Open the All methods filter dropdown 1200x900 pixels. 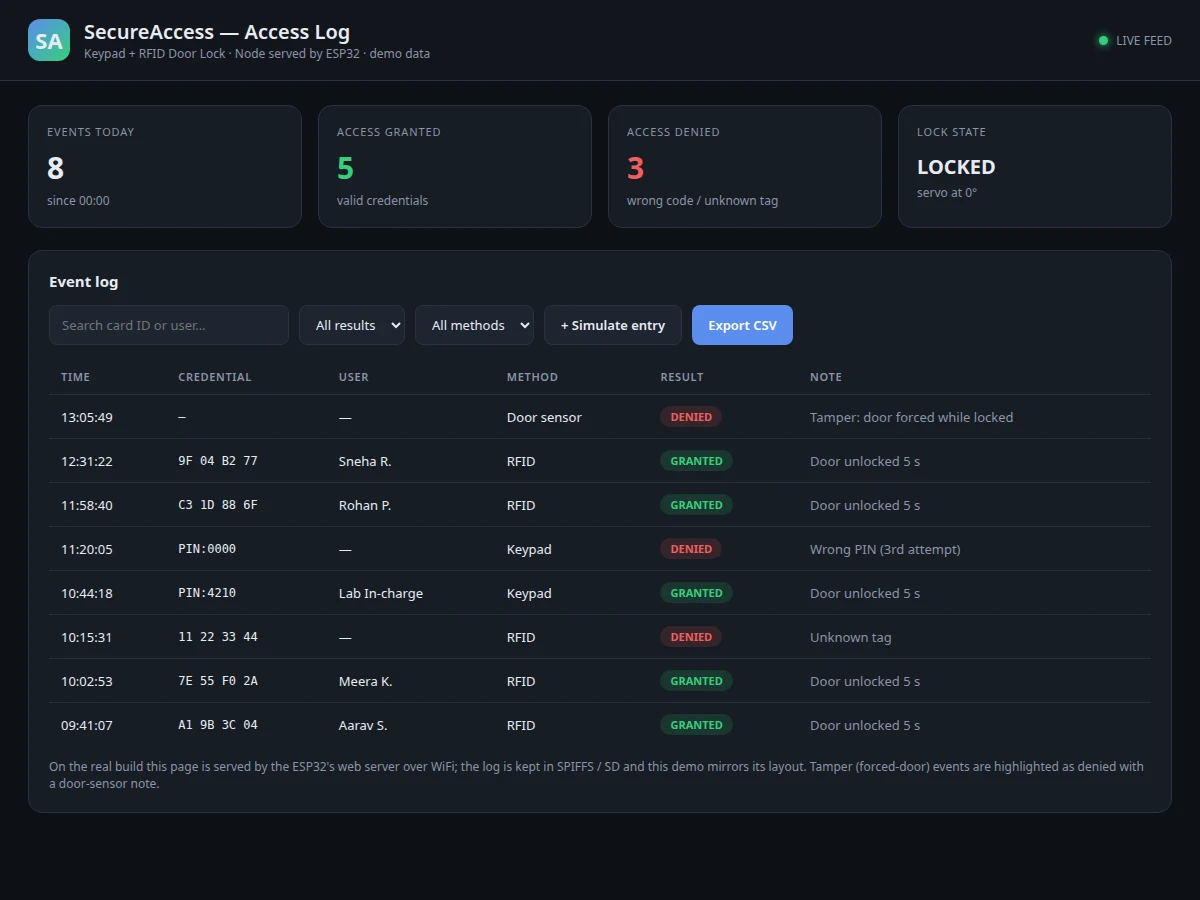pos(474,325)
